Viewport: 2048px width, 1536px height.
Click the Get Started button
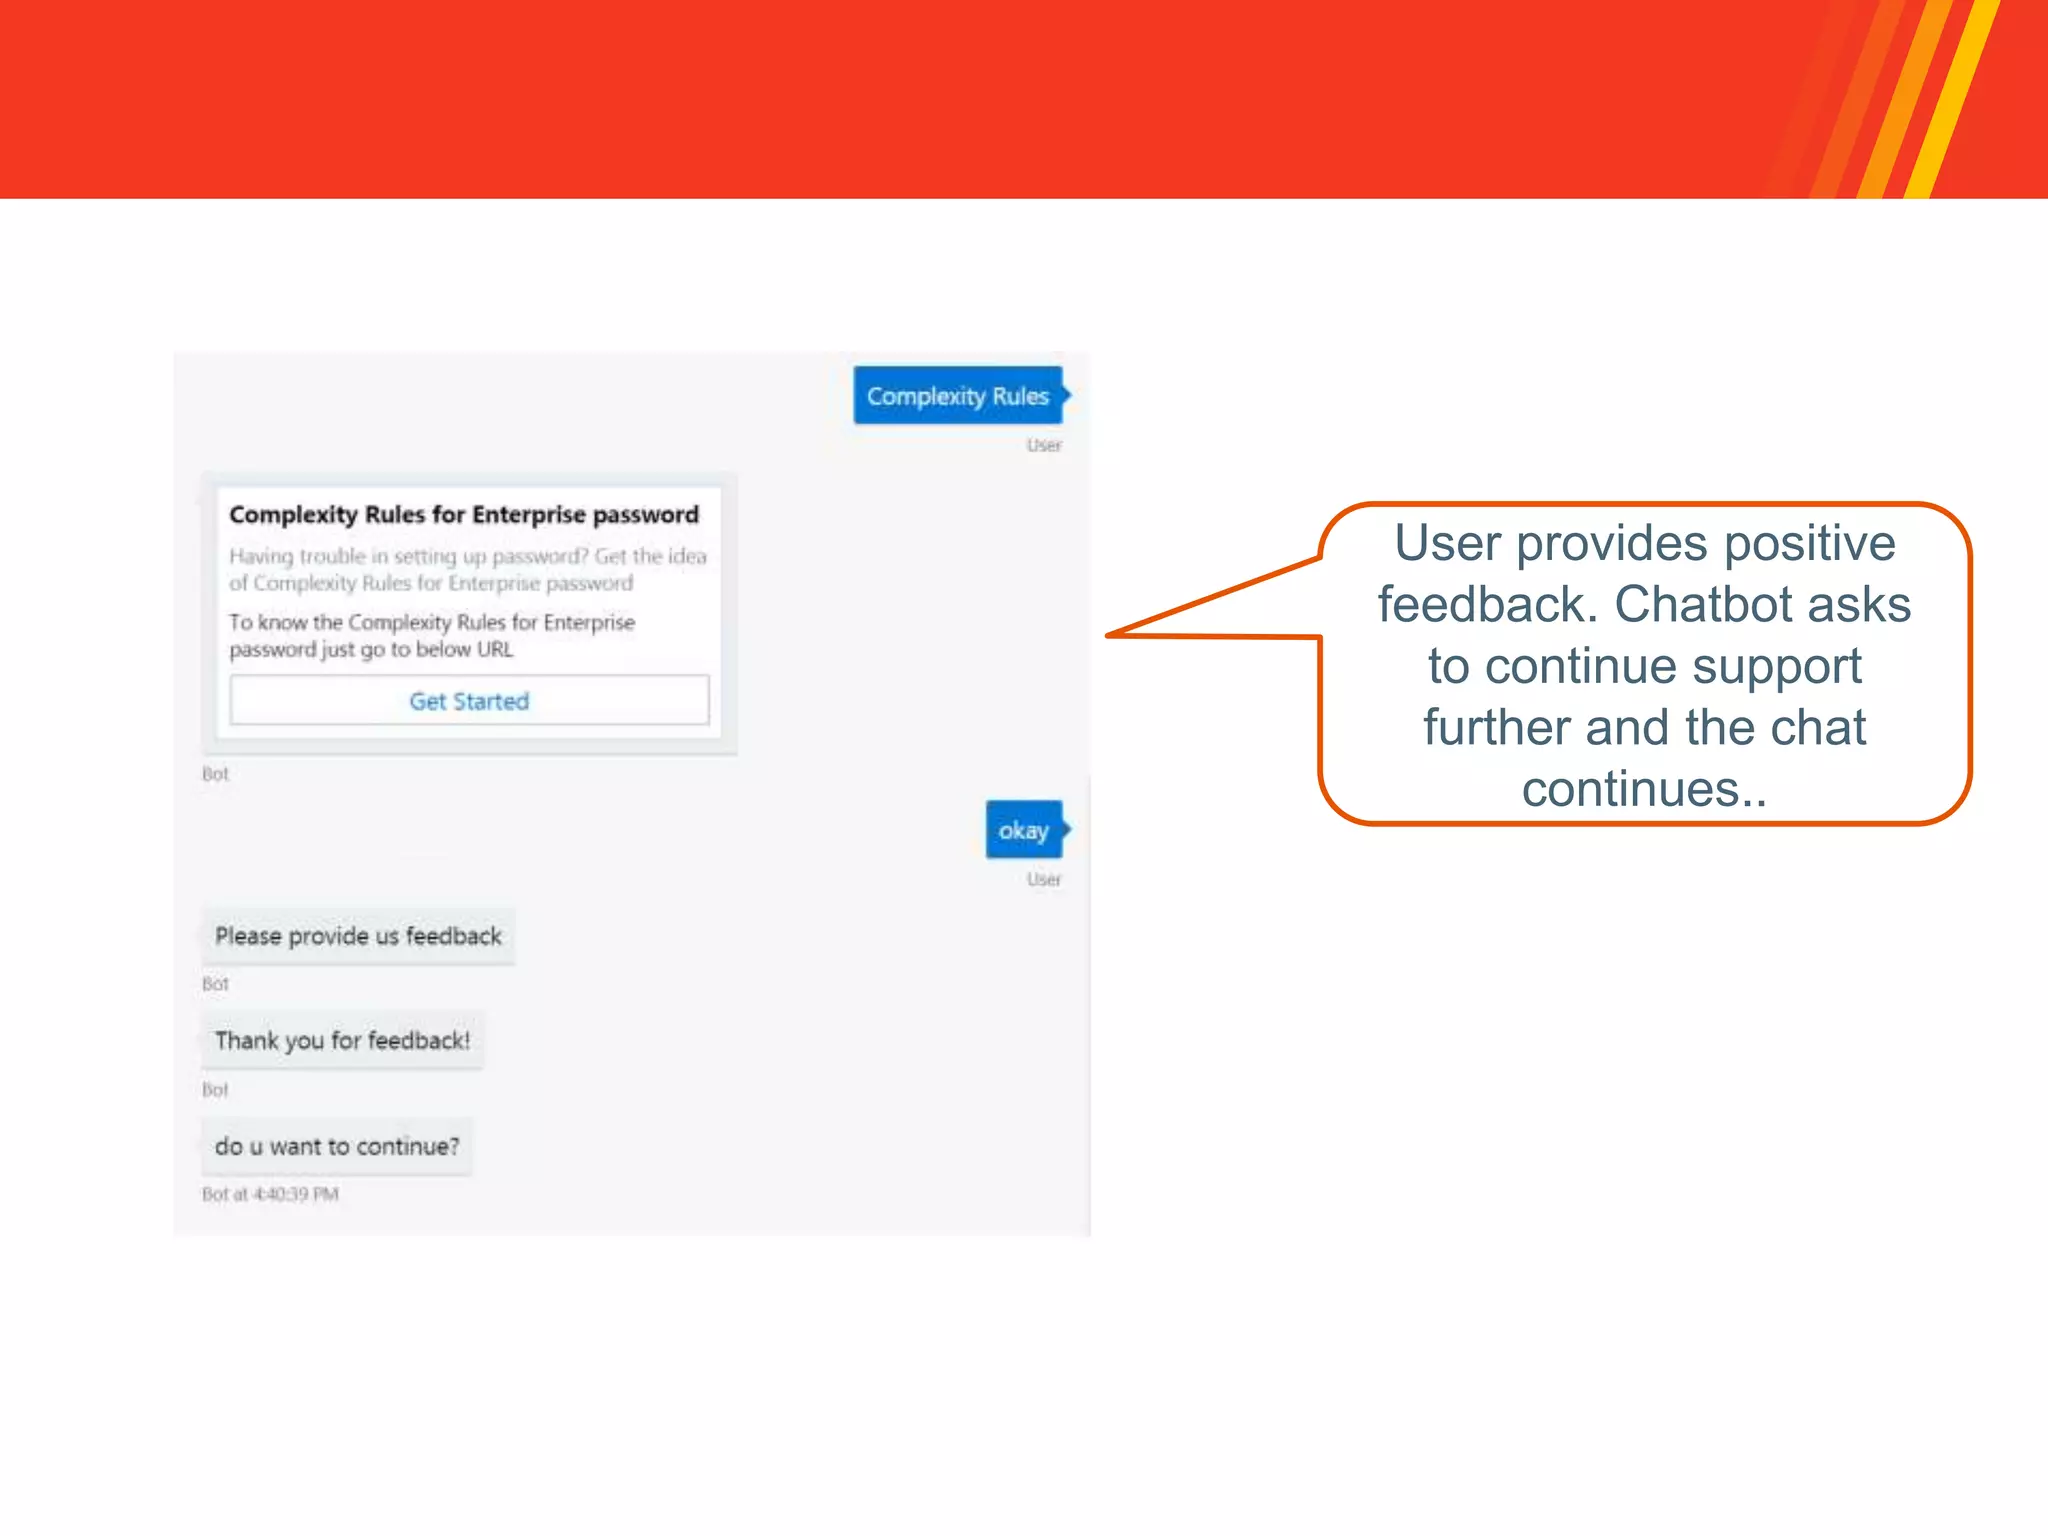(469, 700)
